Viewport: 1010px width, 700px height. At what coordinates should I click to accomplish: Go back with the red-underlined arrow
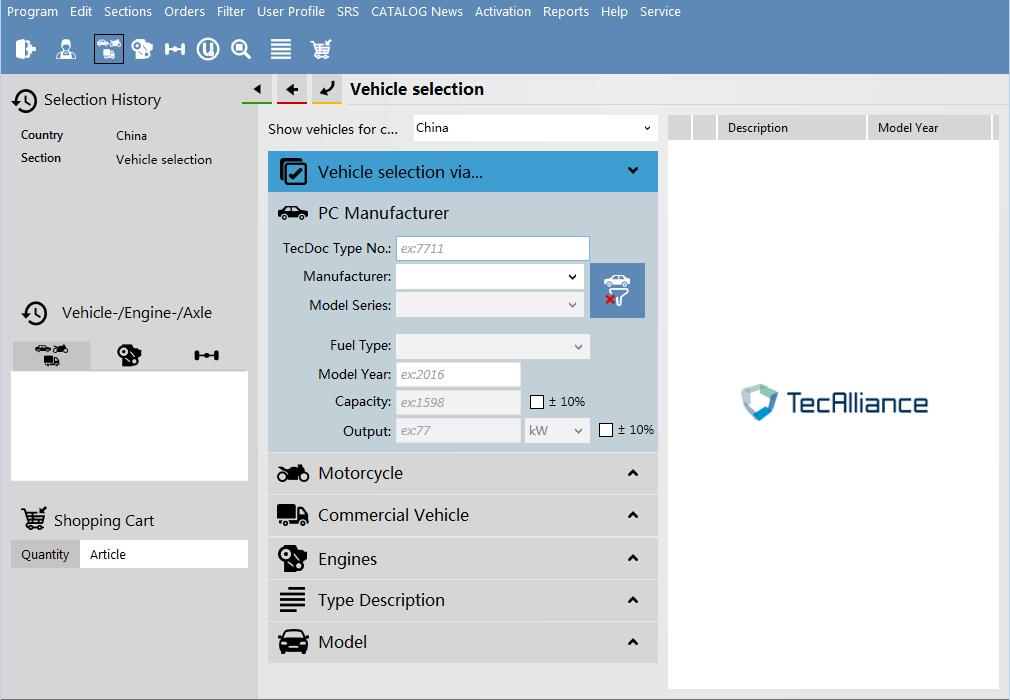292,90
